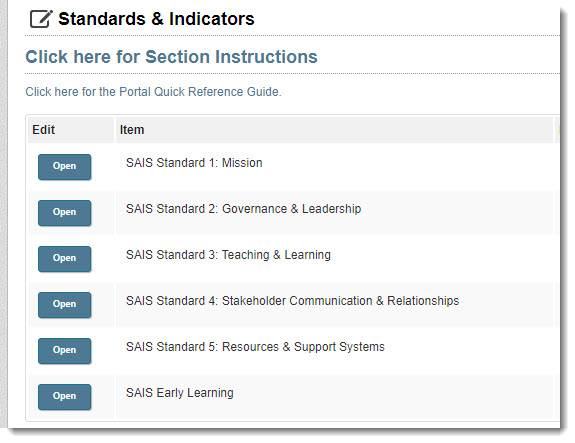Click the cut-off column header right of Item
Image resolution: width=575 pixels, height=443 pixels.
(x=557, y=130)
